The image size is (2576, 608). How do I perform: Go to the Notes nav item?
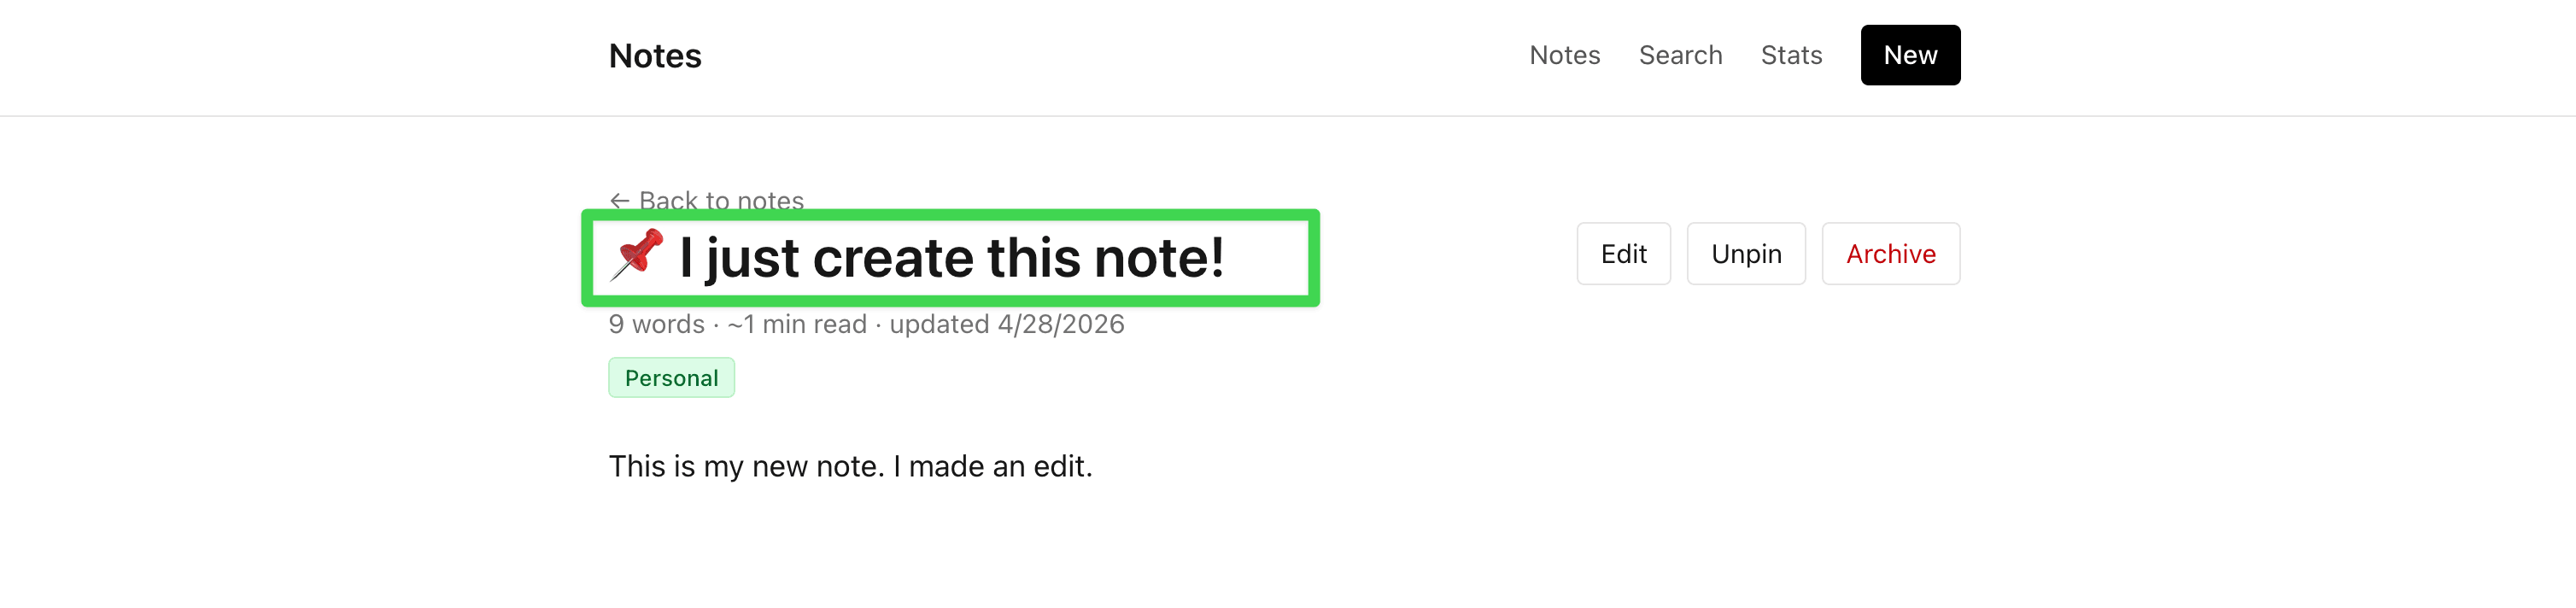click(1564, 55)
